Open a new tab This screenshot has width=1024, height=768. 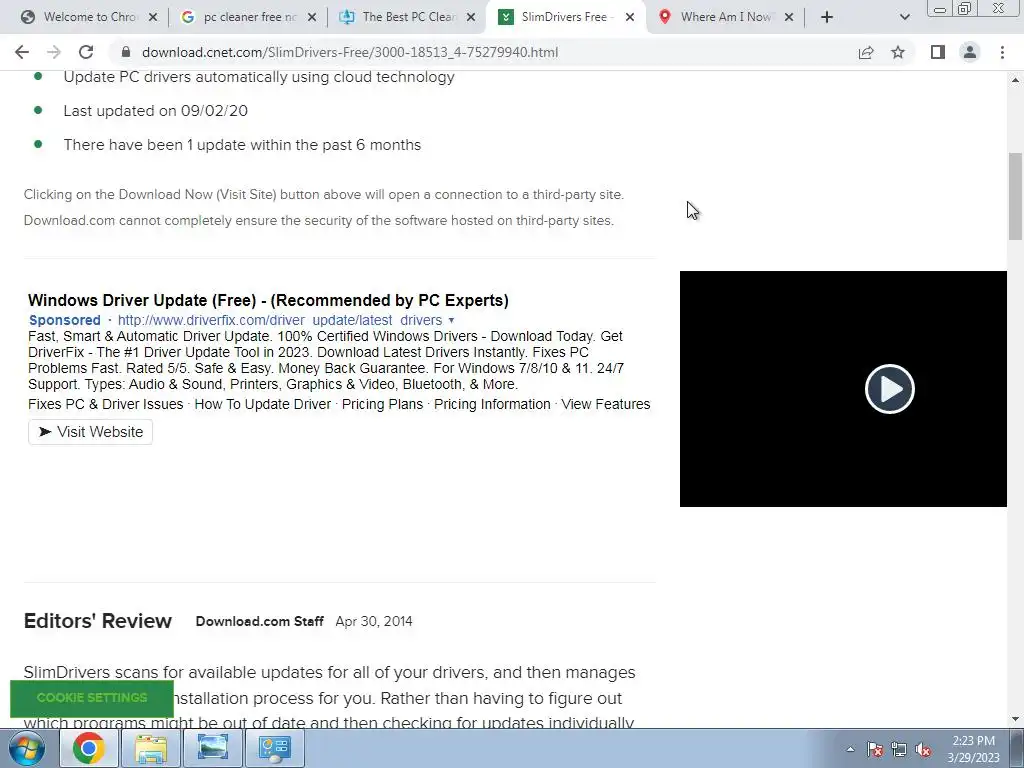click(x=827, y=17)
